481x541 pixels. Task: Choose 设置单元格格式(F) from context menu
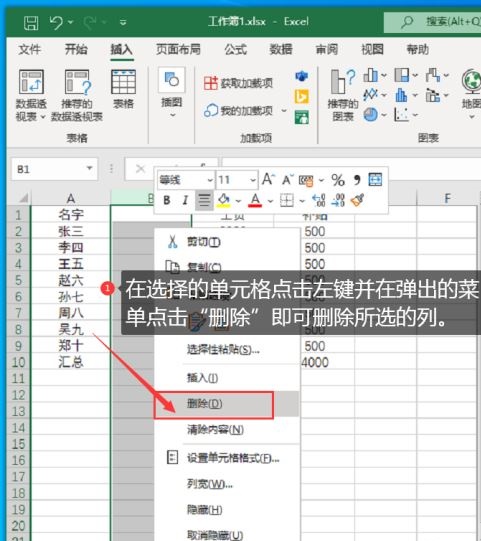[227, 458]
